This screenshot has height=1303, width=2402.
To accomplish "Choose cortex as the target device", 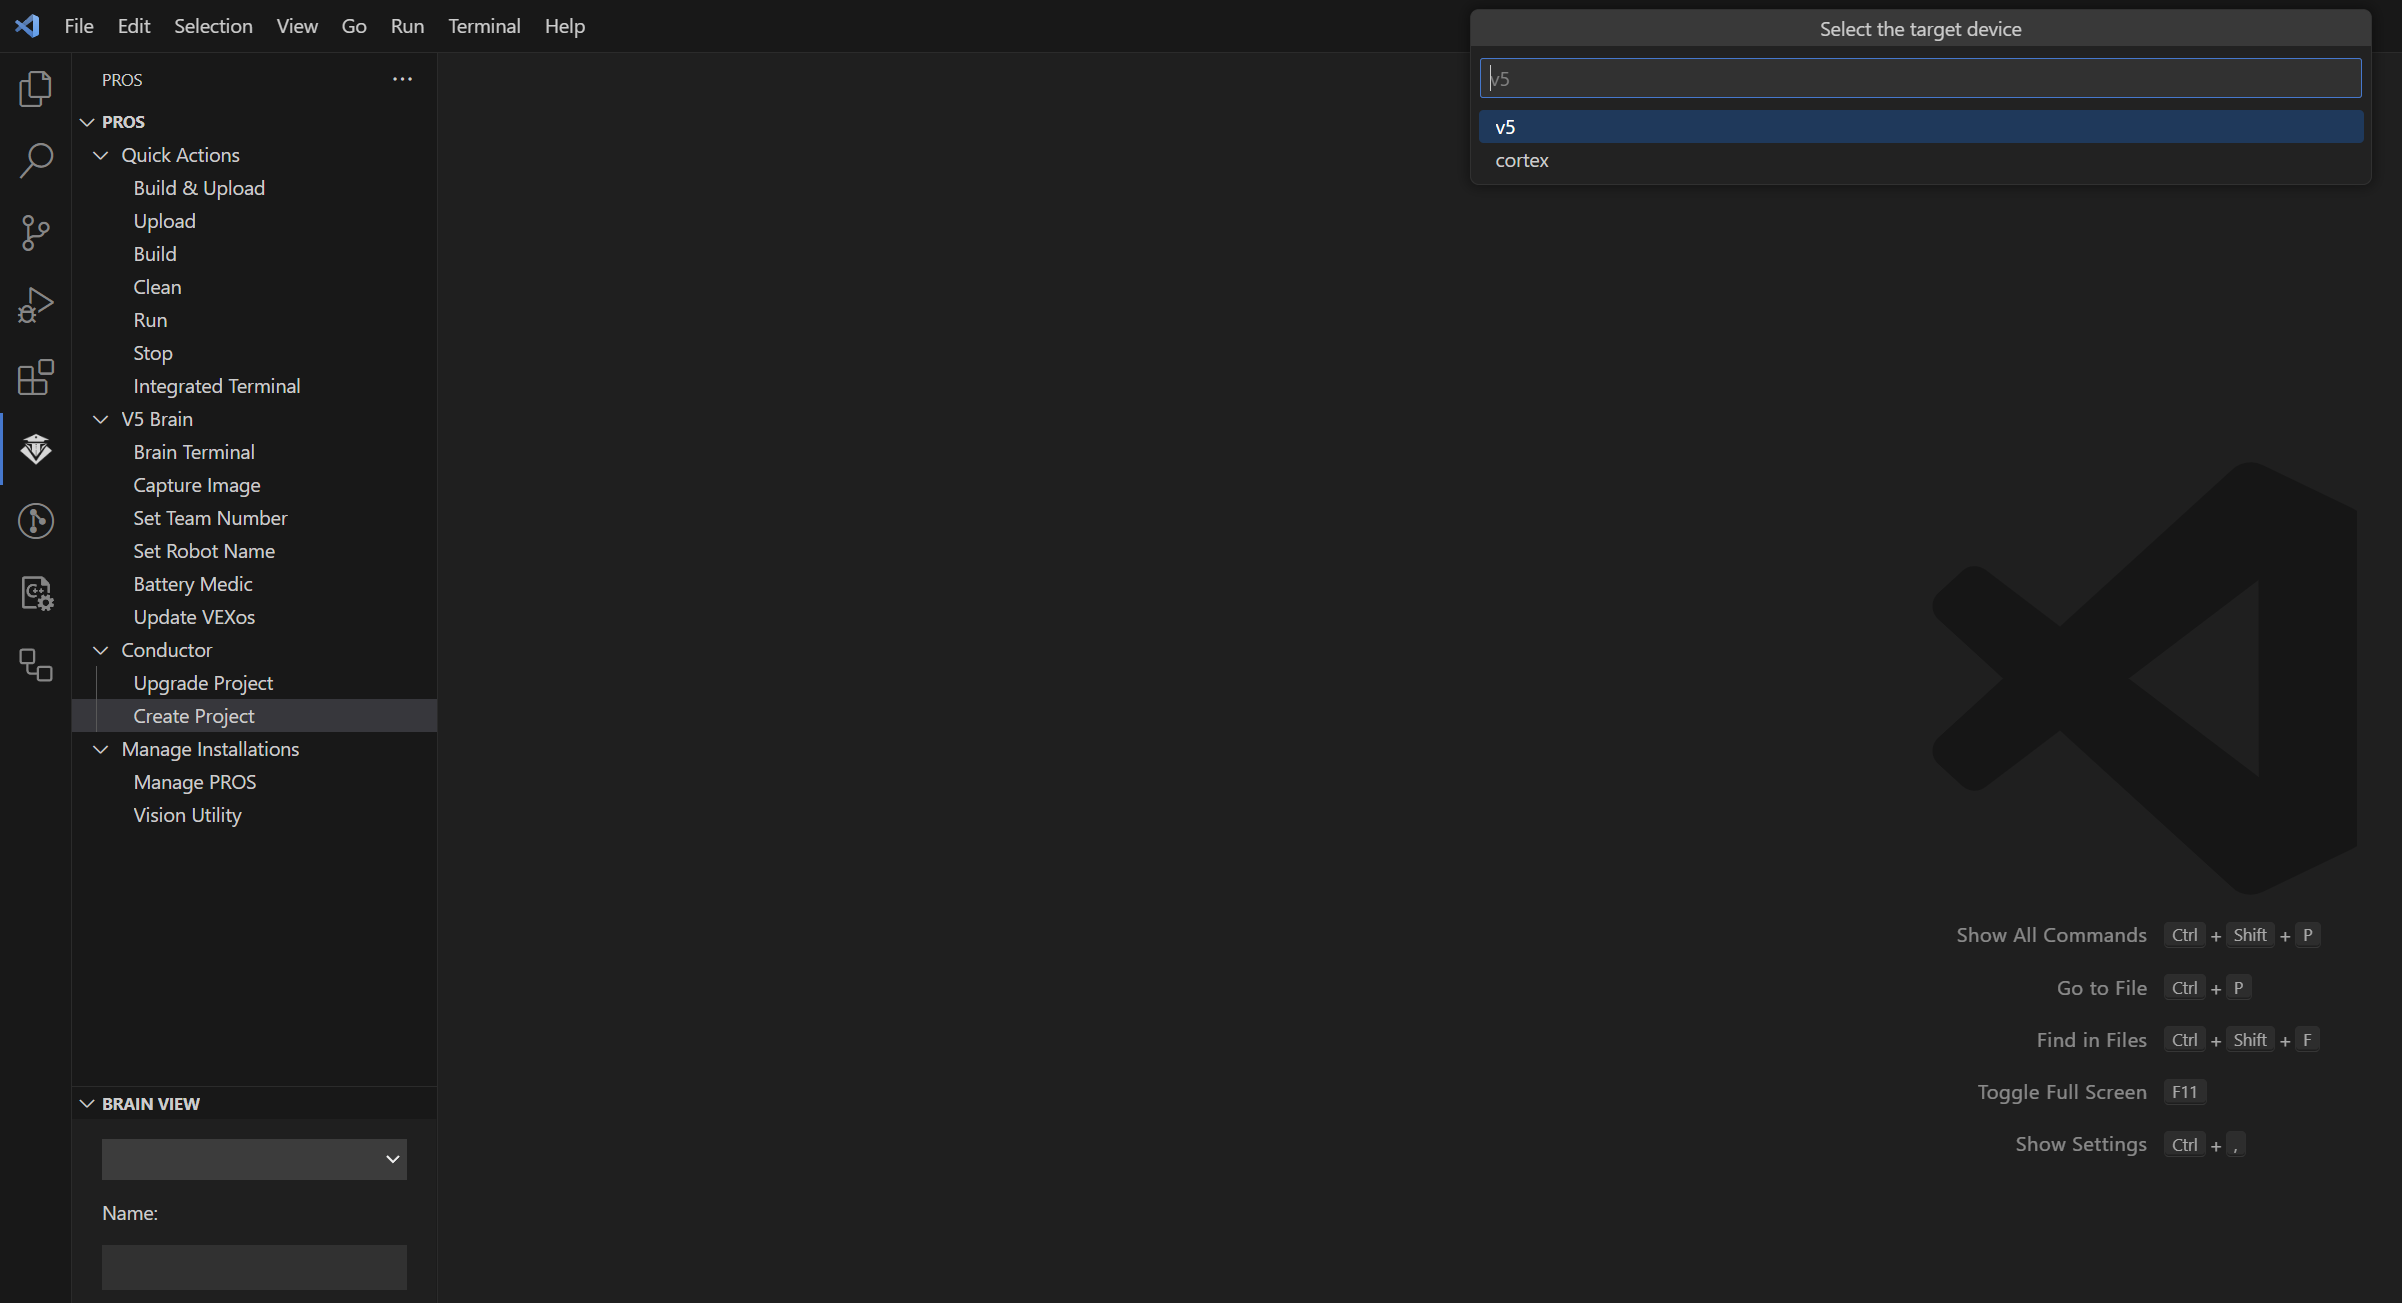I will pyautogui.click(x=1921, y=160).
